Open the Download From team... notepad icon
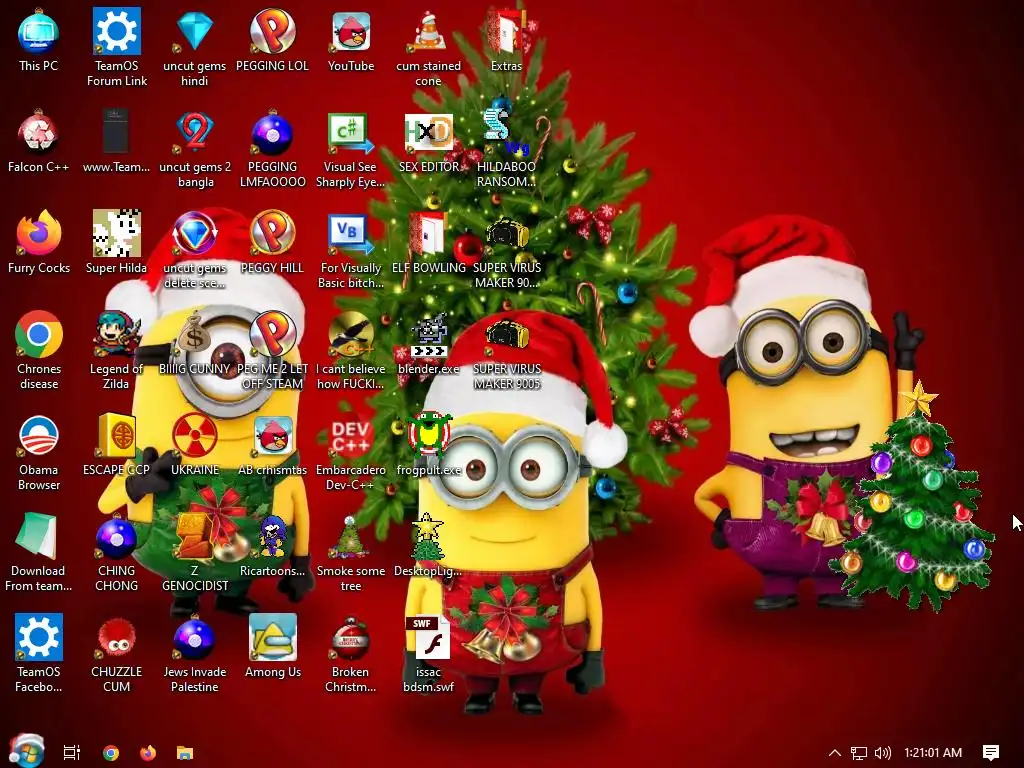 pos(38,552)
